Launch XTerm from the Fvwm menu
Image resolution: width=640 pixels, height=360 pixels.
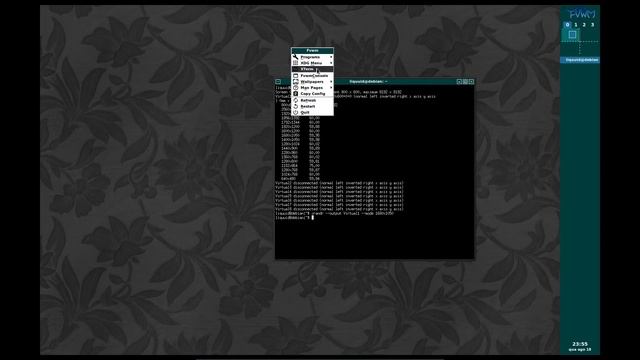tap(312, 69)
